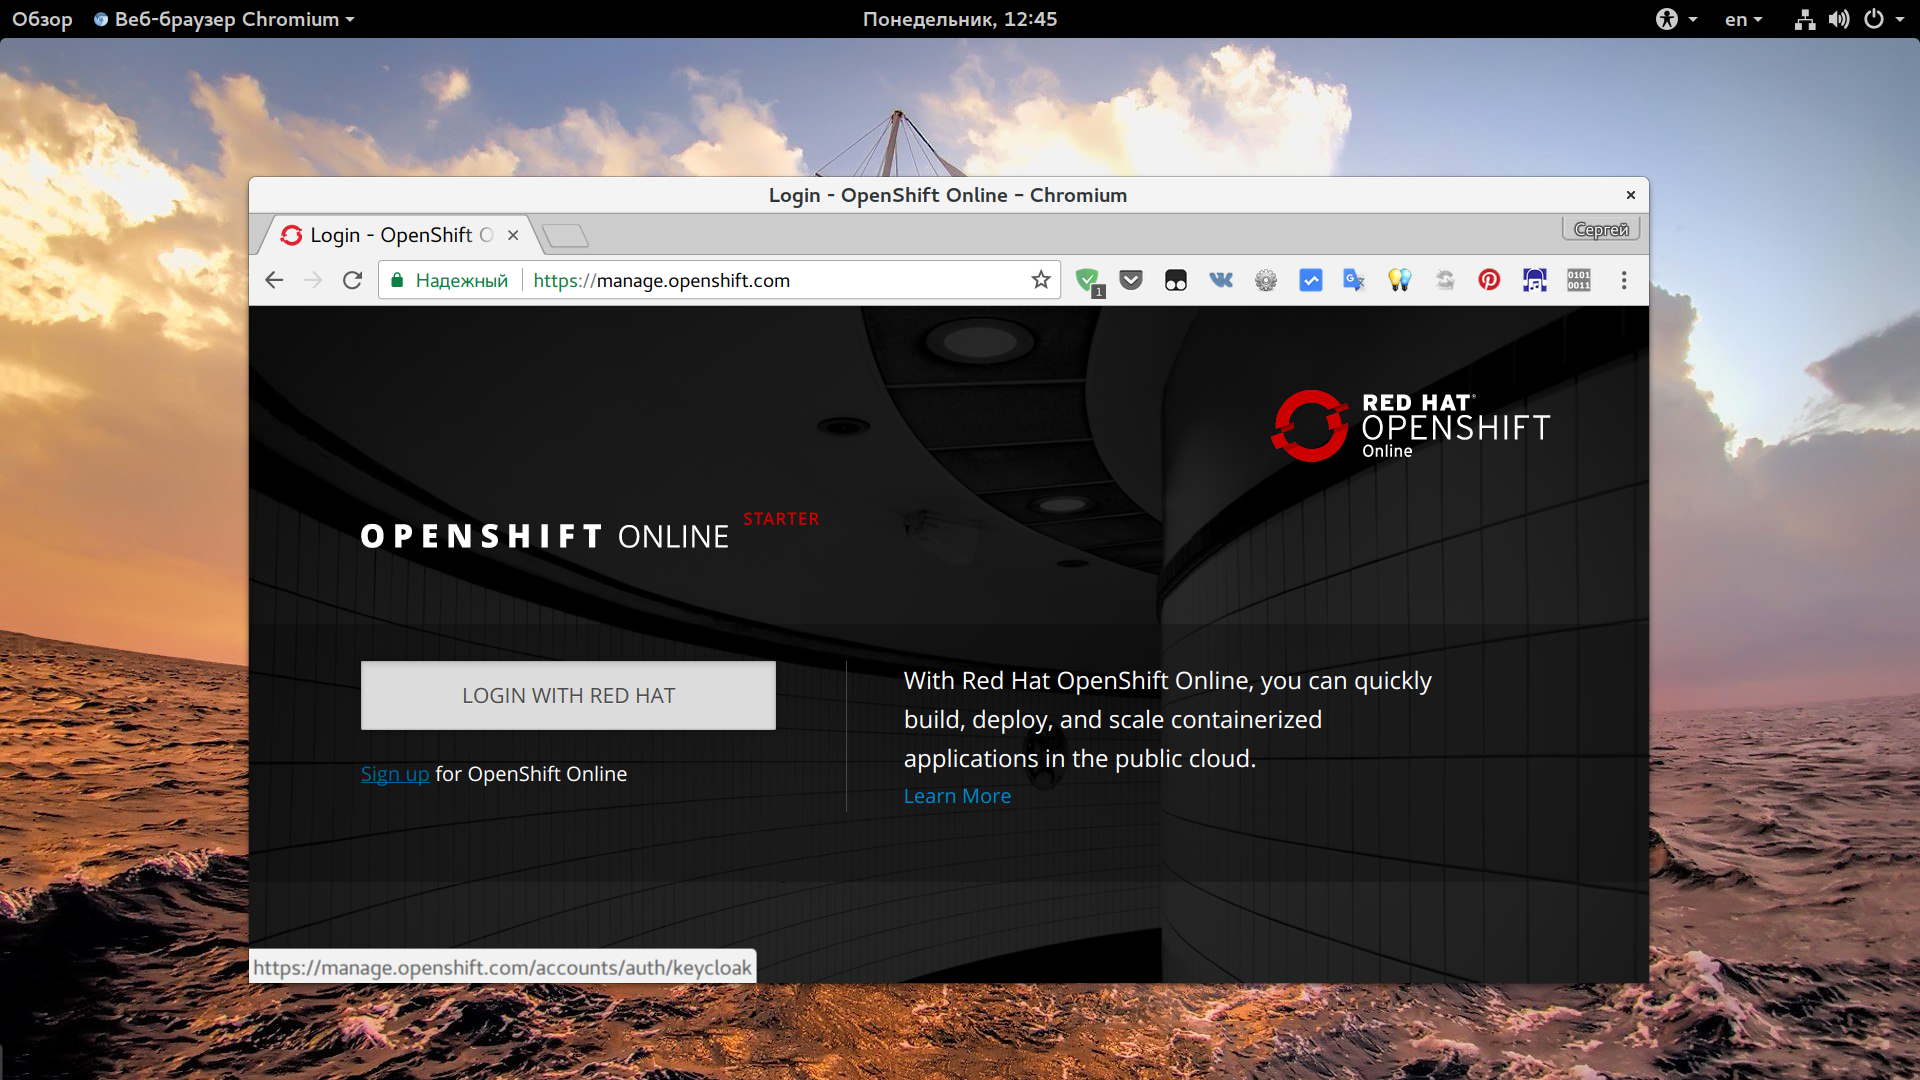Click the Adguard green shield extension icon
Image resolution: width=1920 pixels, height=1080 pixels.
(x=1087, y=280)
